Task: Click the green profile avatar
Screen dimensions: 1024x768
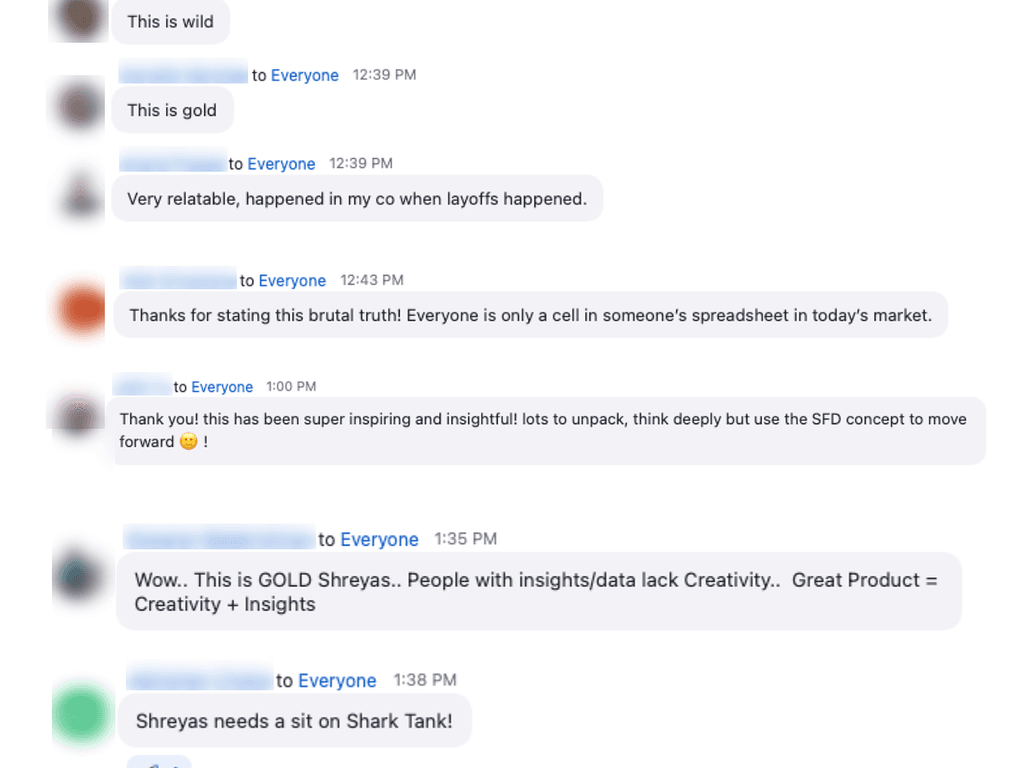Action: coord(81,714)
